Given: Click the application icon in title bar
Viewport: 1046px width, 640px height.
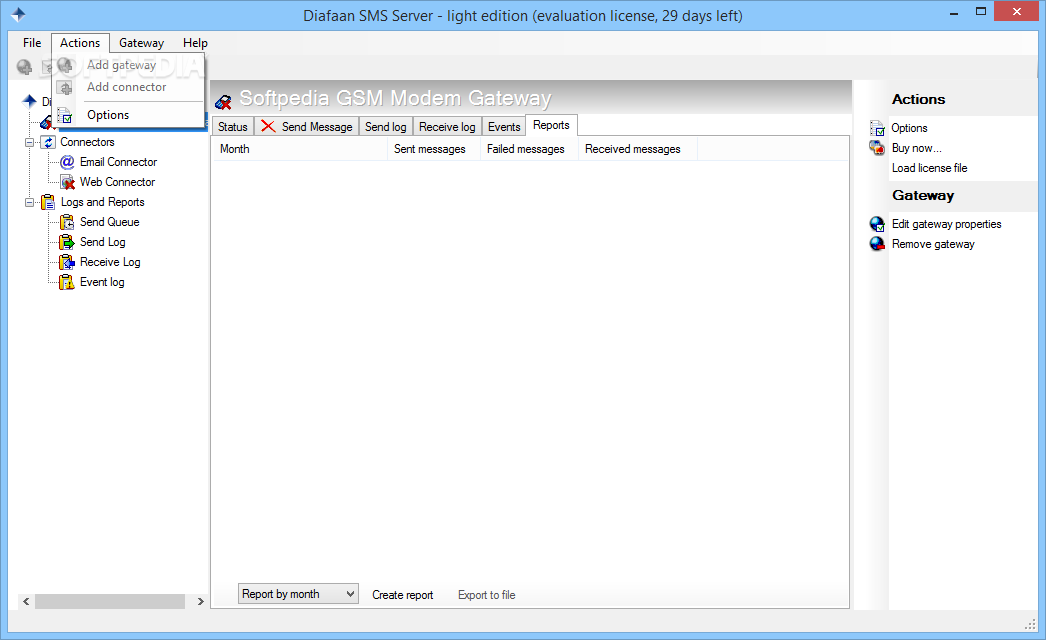Looking at the screenshot, I should (x=18, y=15).
